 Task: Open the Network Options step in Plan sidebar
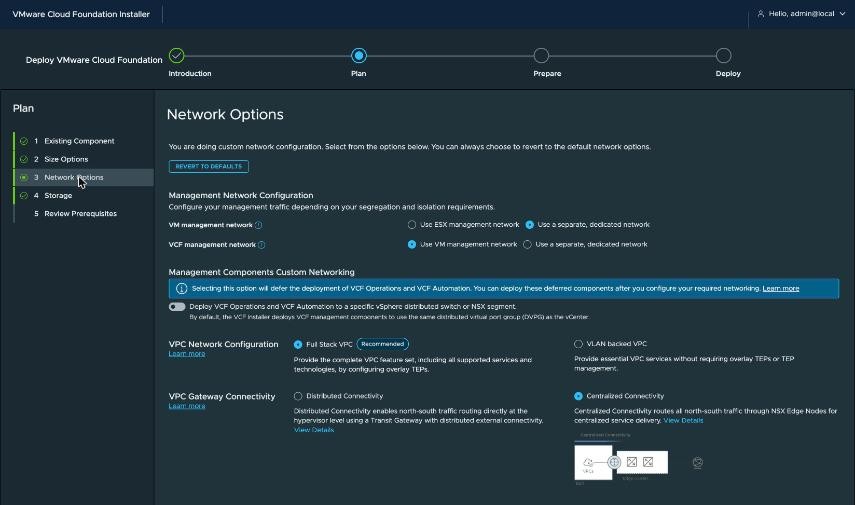(x=83, y=177)
